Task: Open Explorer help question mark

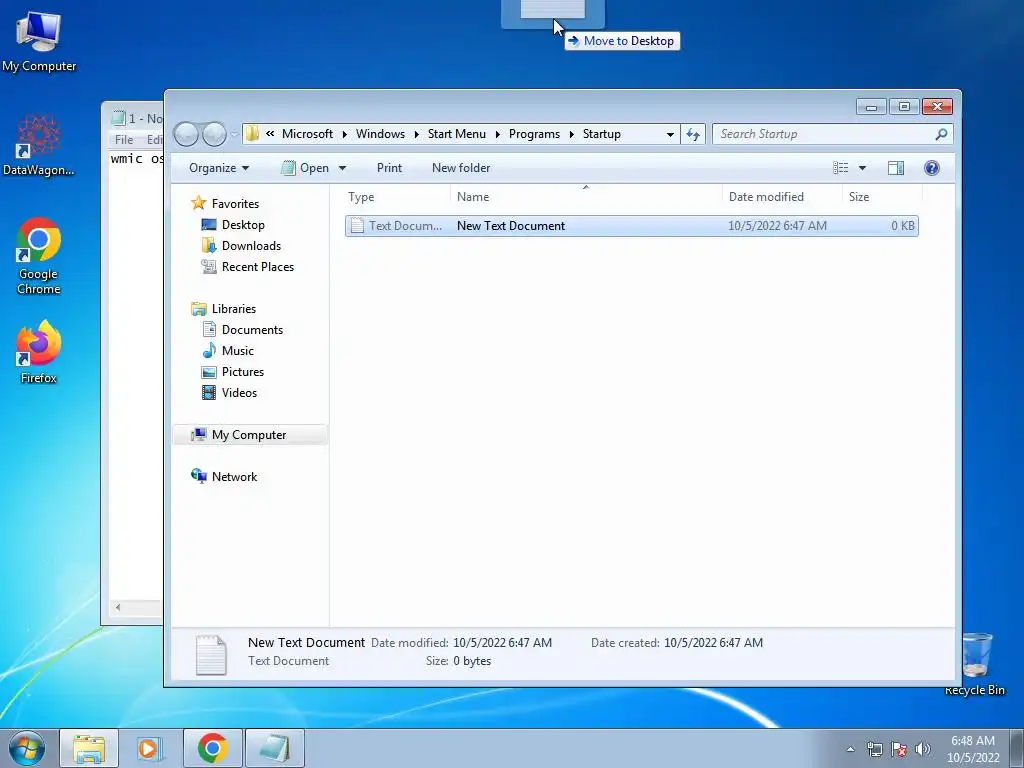Action: pyautogui.click(x=932, y=168)
